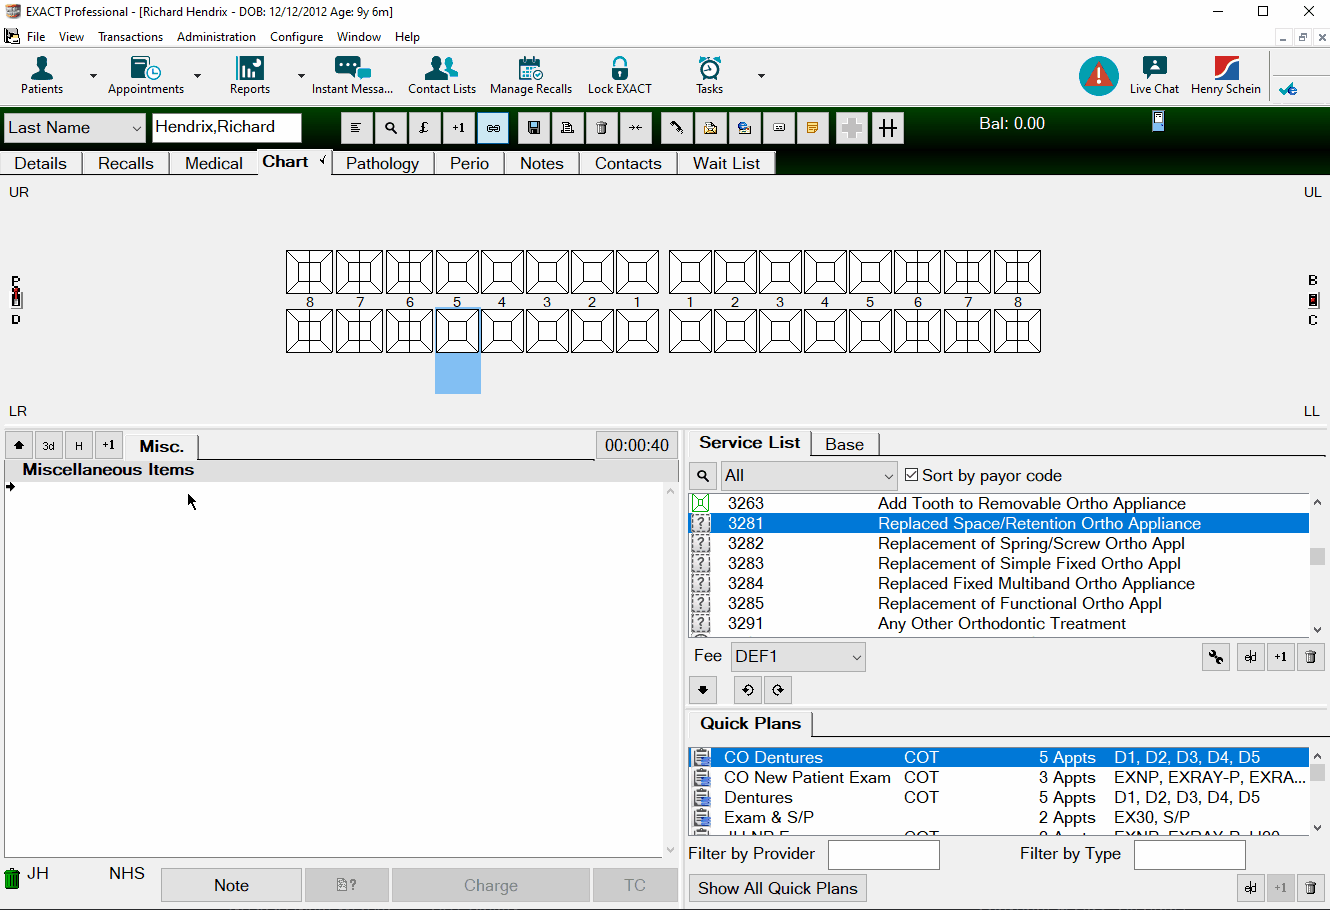Toggle the 3d chart view button

[x=49, y=445]
